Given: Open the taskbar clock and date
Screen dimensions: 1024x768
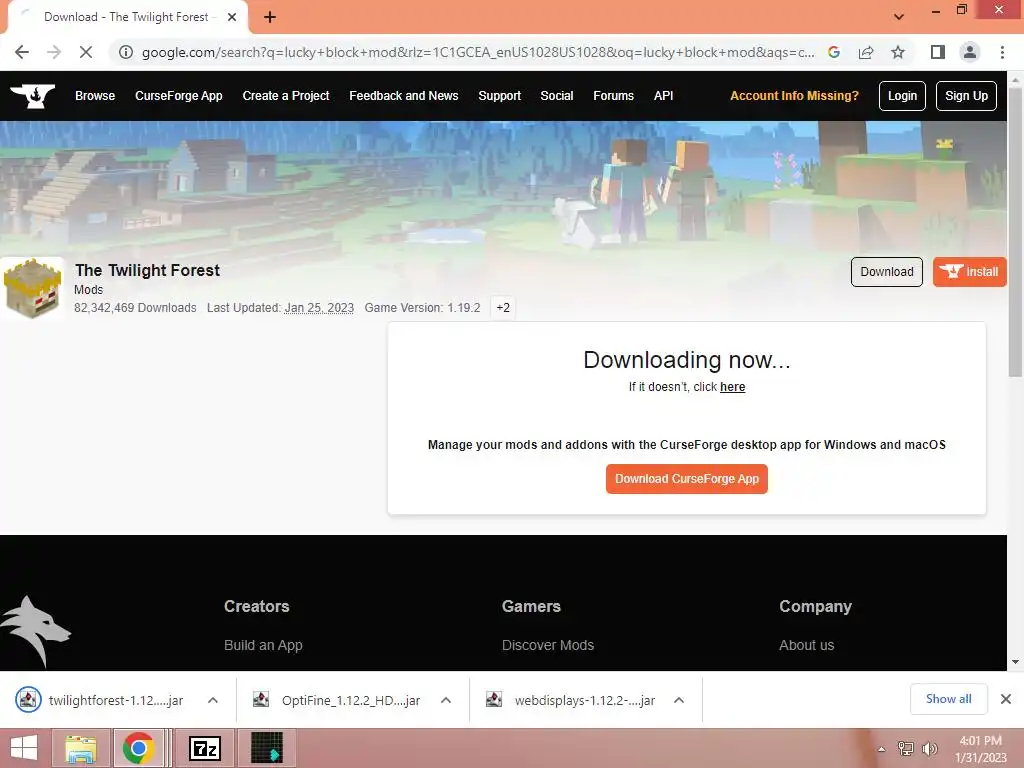Looking at the screenshot, I should (982, 749).
